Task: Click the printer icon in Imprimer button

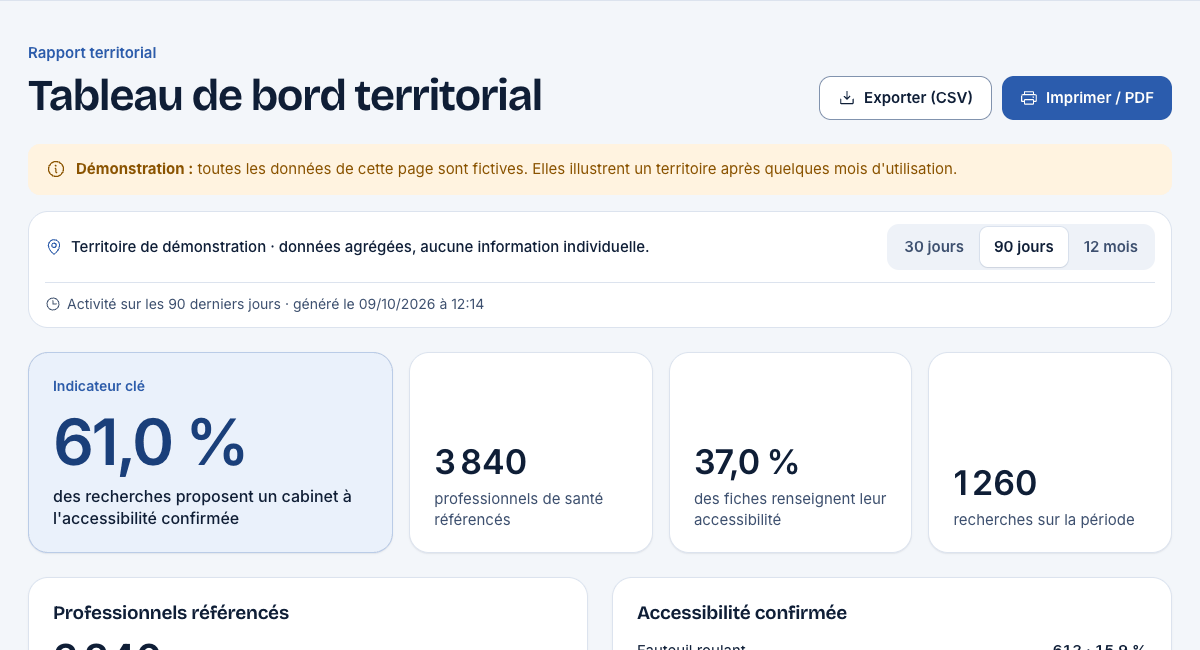Action: click(1028, 98)
